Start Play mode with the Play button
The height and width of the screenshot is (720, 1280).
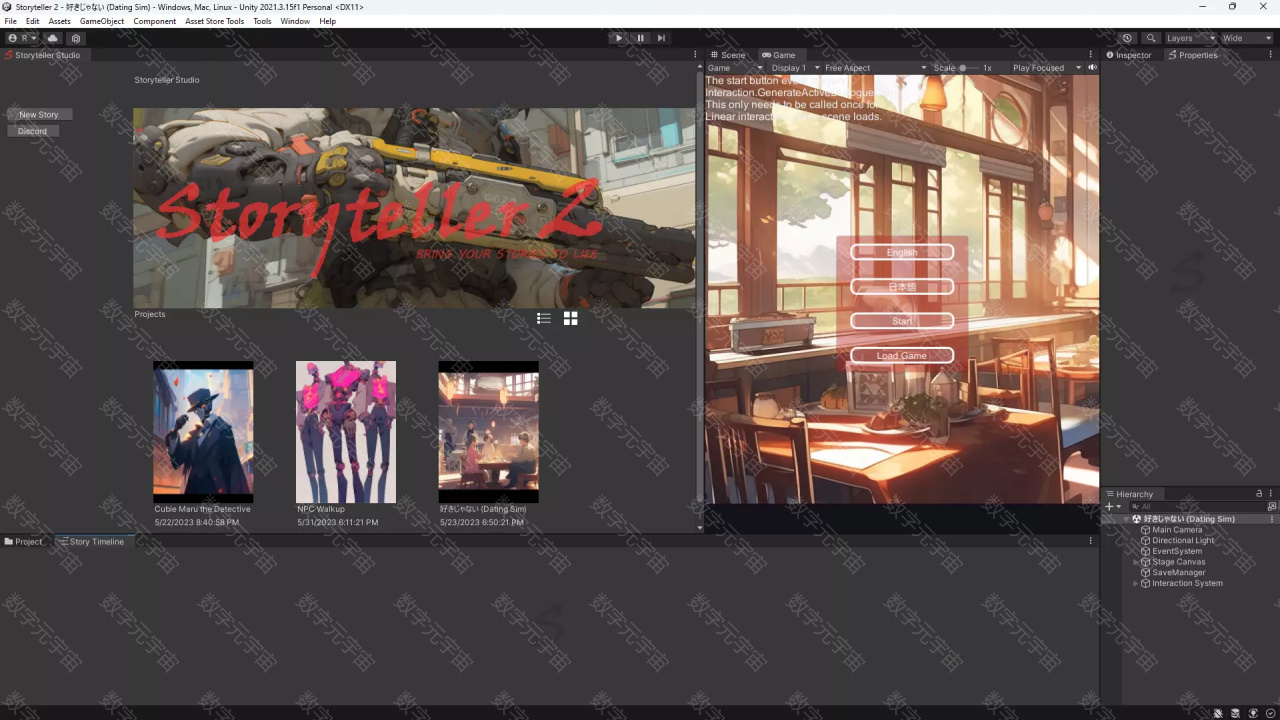click(618, 38)
